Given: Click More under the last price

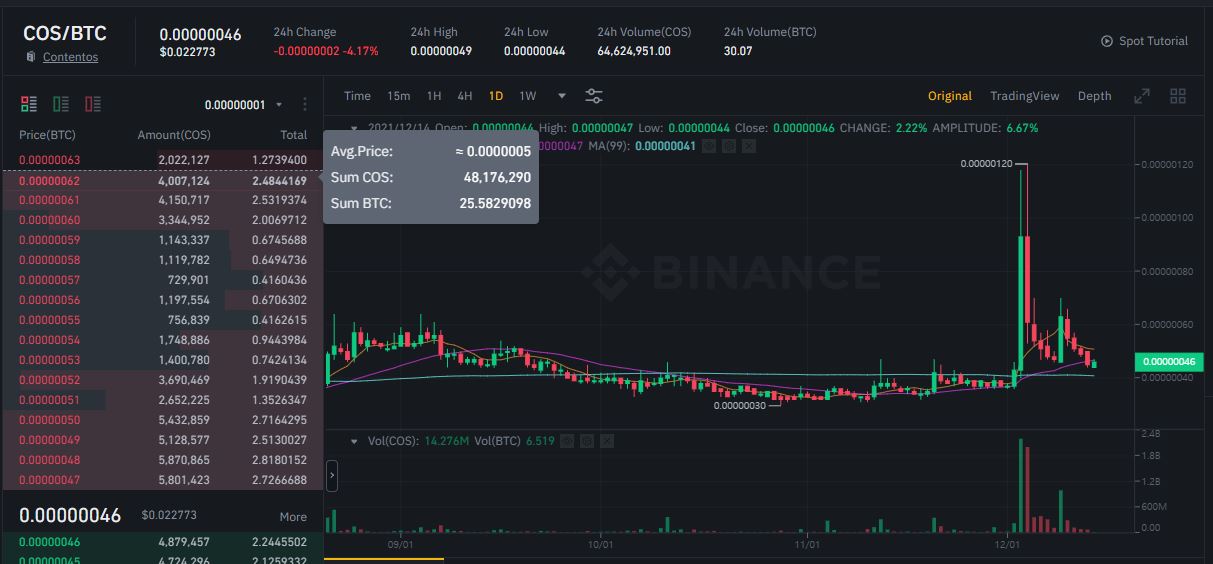Looking at the screenshot, I should (x=293, y=517).
